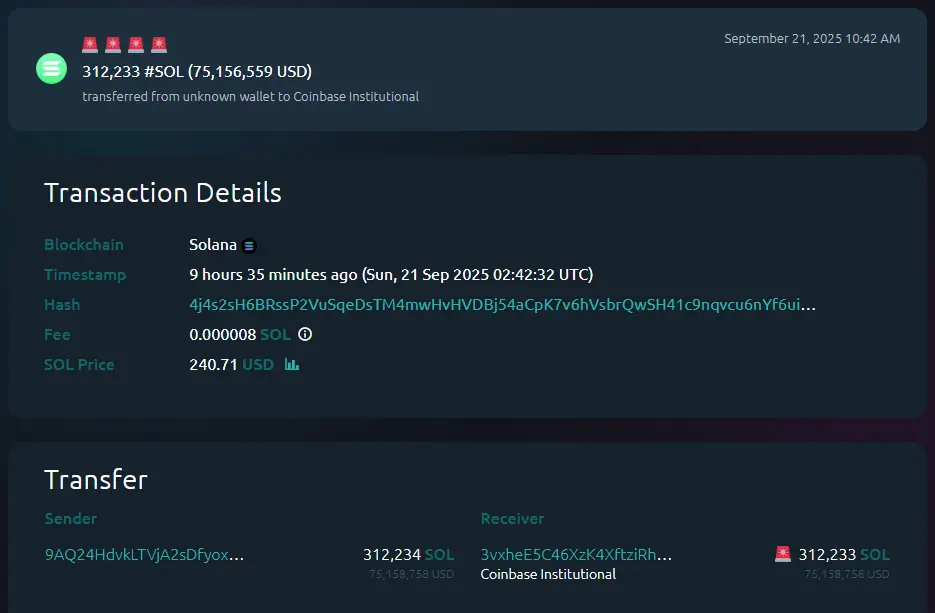
Task: Click the Solana icon beside Blockchain value
Action: [x=249, y=246]
